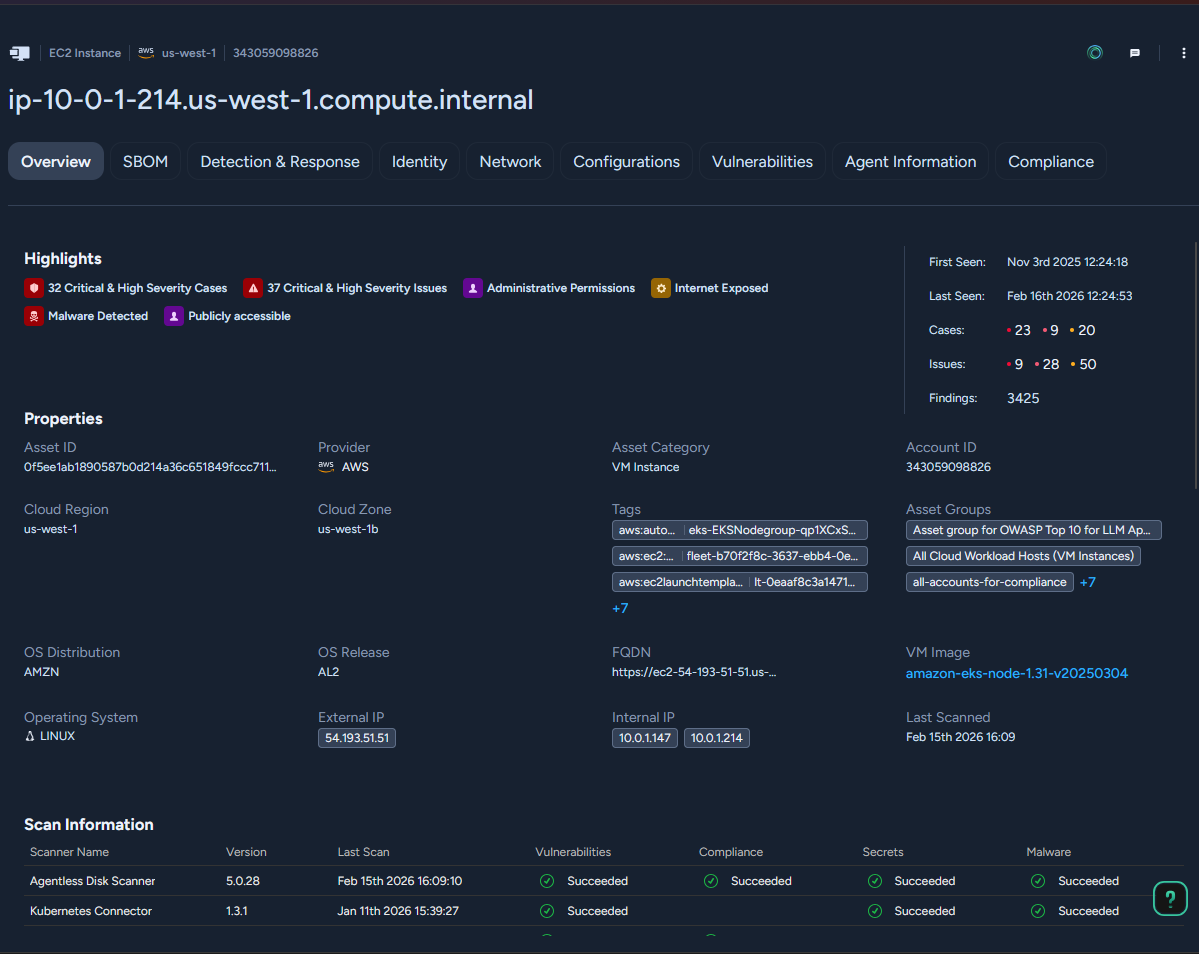
Task: Click the red triangle Issues highlight icon
Action: tap(252, 288)
